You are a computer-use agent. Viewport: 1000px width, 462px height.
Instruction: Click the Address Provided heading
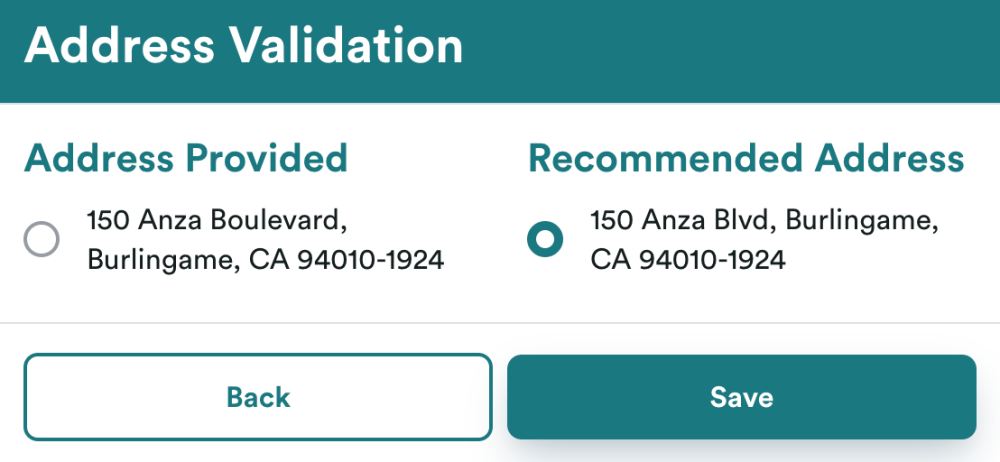point(186,158)
